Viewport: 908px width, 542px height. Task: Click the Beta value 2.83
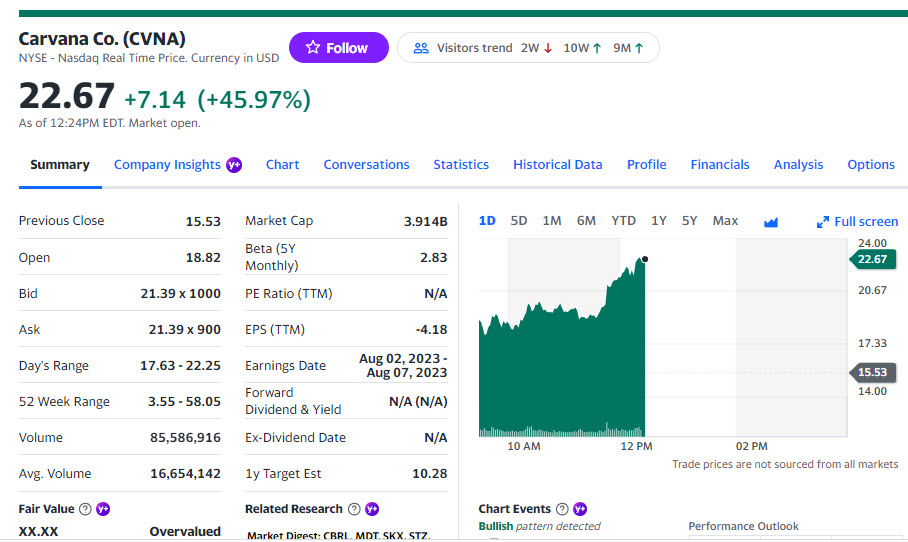point(434,258)
